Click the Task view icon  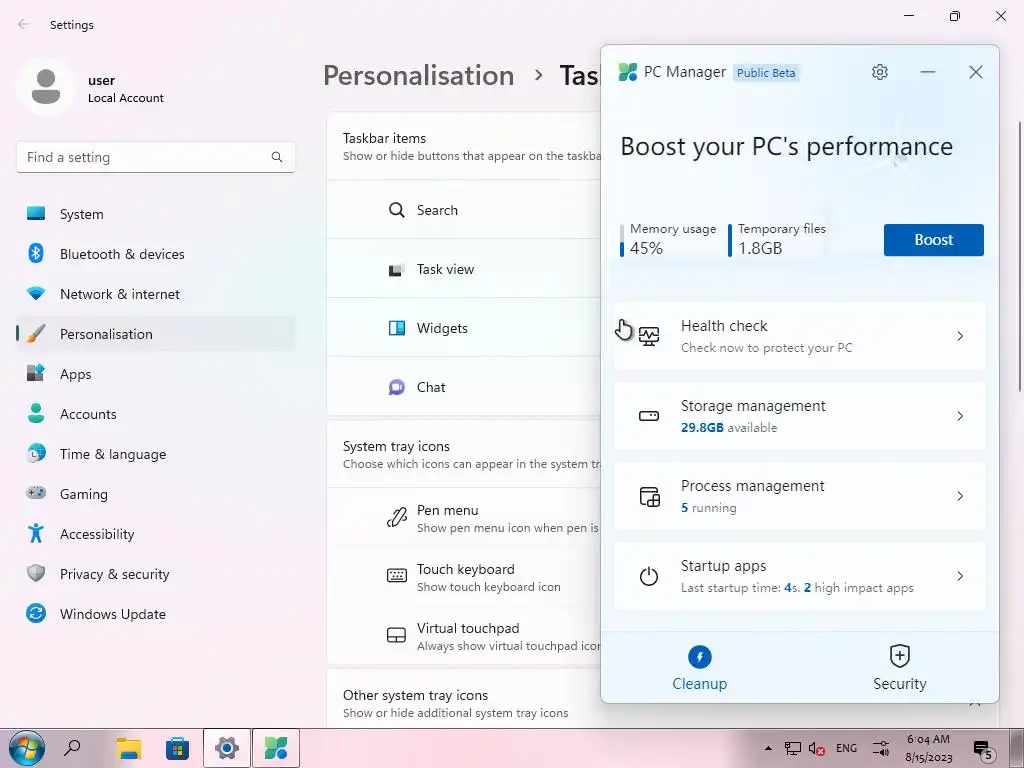pos(396,270)
